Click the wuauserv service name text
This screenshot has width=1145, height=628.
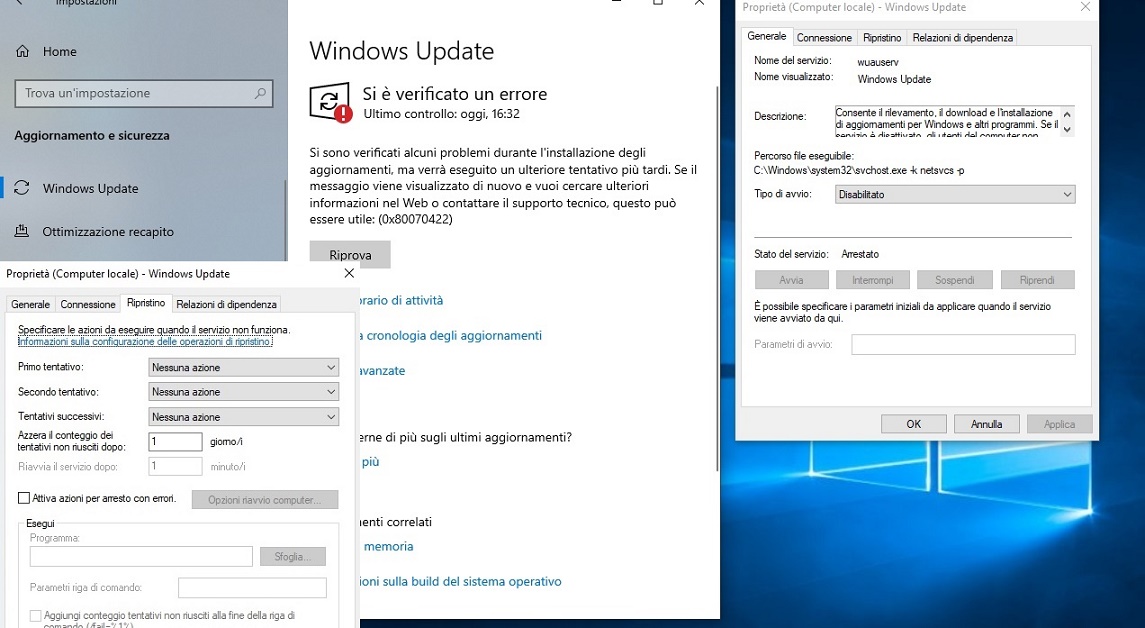pos(878,63)
